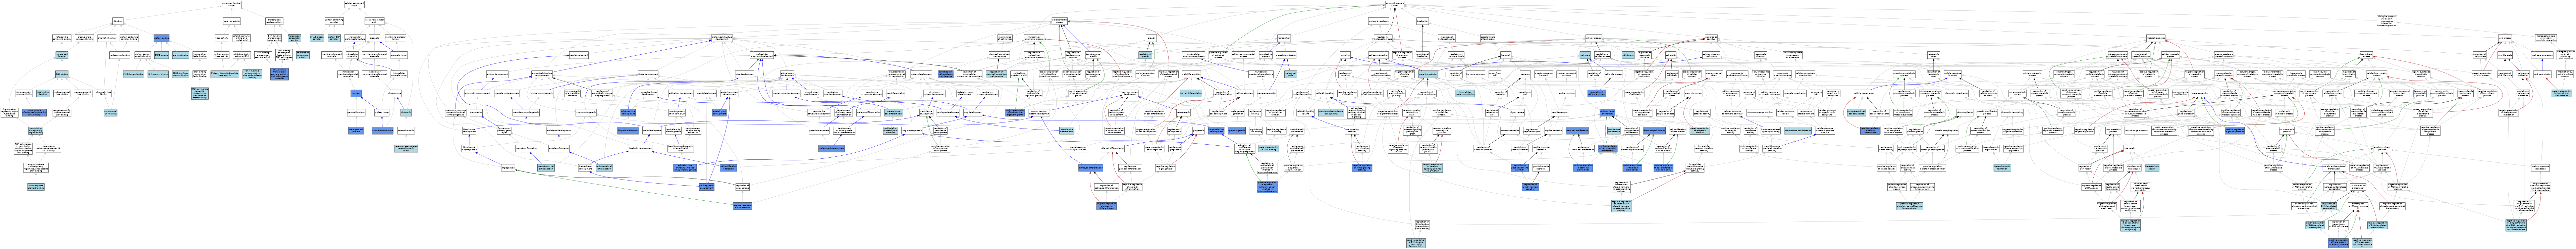Image resolution: width=2576 pixels, height=249 pixels.
Task: Click the tube development node
Action: click(745, 75)
